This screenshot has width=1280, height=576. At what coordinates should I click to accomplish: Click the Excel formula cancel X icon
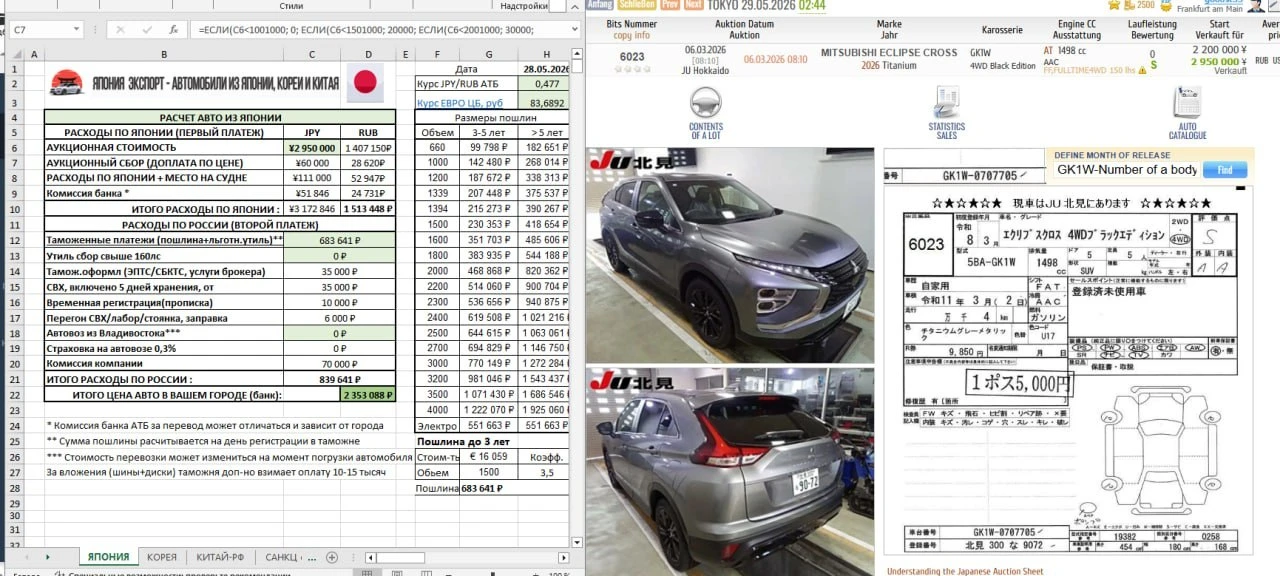pos(120,30)
